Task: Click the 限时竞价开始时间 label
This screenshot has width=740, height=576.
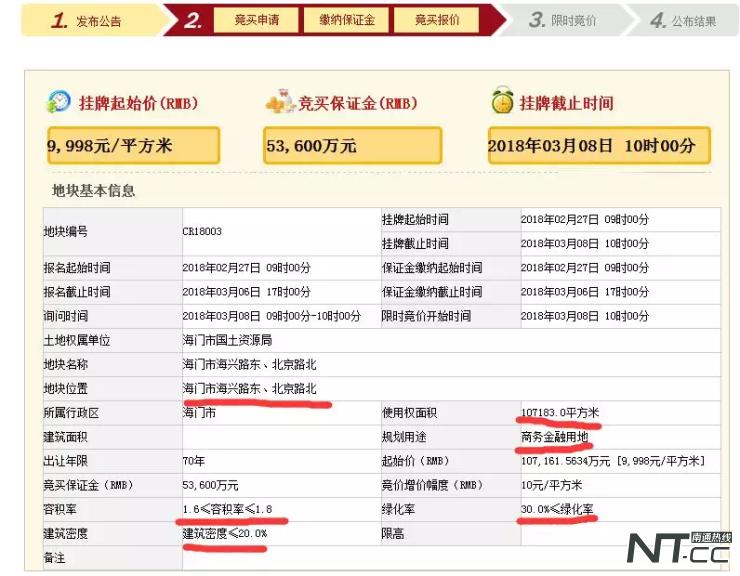Action: coord(426,316)
